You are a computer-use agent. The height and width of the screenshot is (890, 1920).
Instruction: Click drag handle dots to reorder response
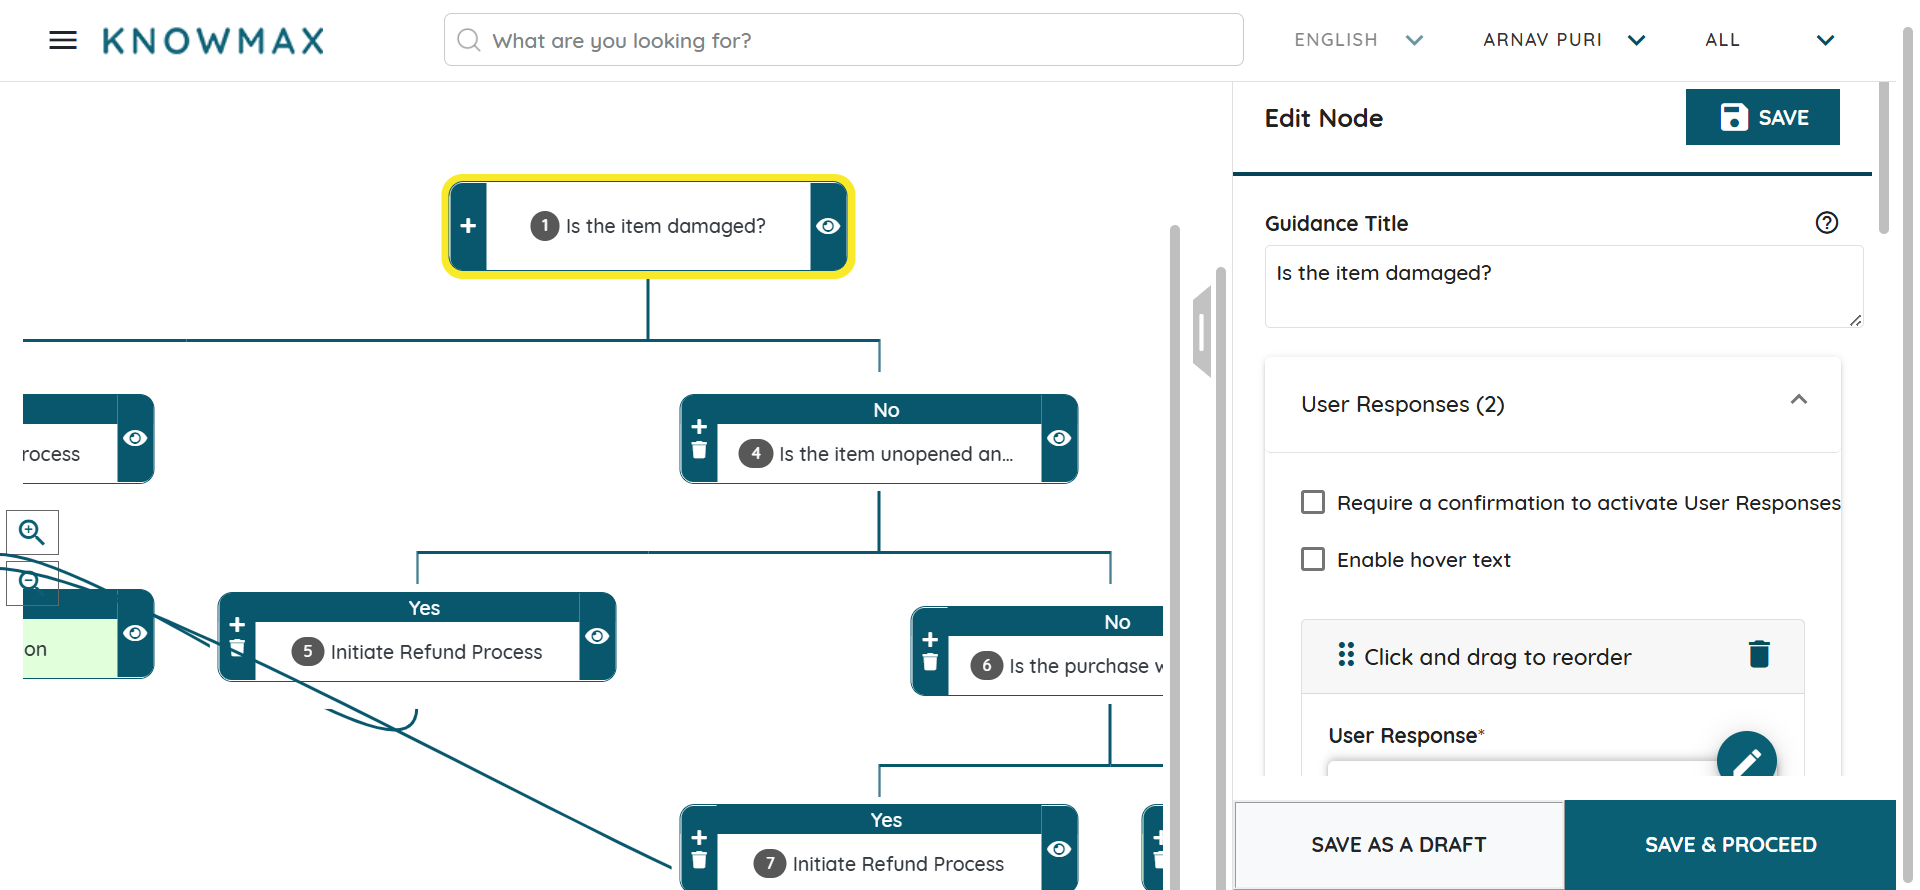(x=1346, y=655)
